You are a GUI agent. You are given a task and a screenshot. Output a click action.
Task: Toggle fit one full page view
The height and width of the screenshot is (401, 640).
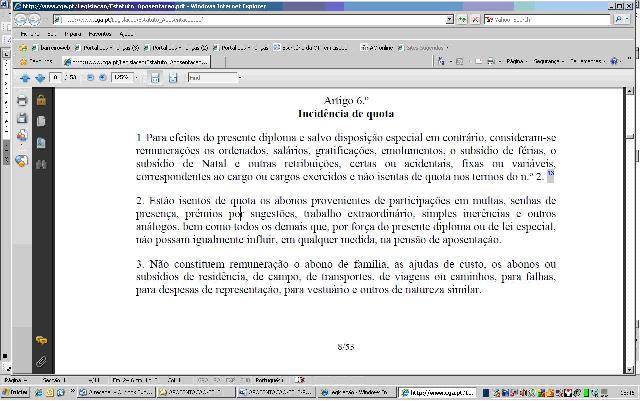(x=173, y=78)
